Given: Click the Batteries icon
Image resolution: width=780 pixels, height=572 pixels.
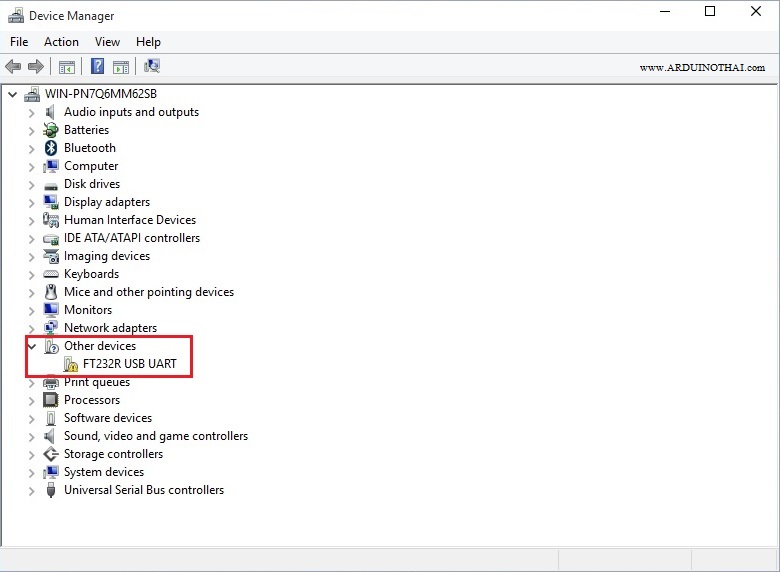Looking at the screenshot, I should (50, 130).
